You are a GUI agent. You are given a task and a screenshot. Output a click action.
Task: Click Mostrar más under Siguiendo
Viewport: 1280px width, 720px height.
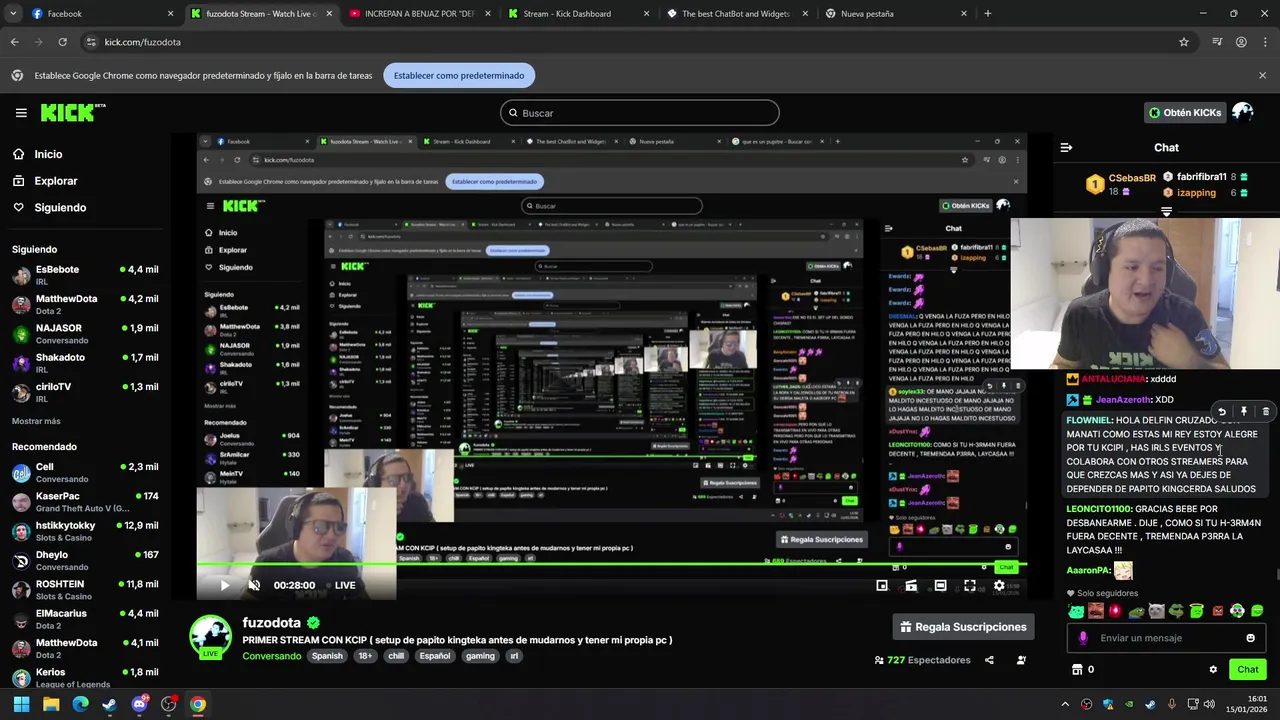pyautogui.click(x=36, y=421)
